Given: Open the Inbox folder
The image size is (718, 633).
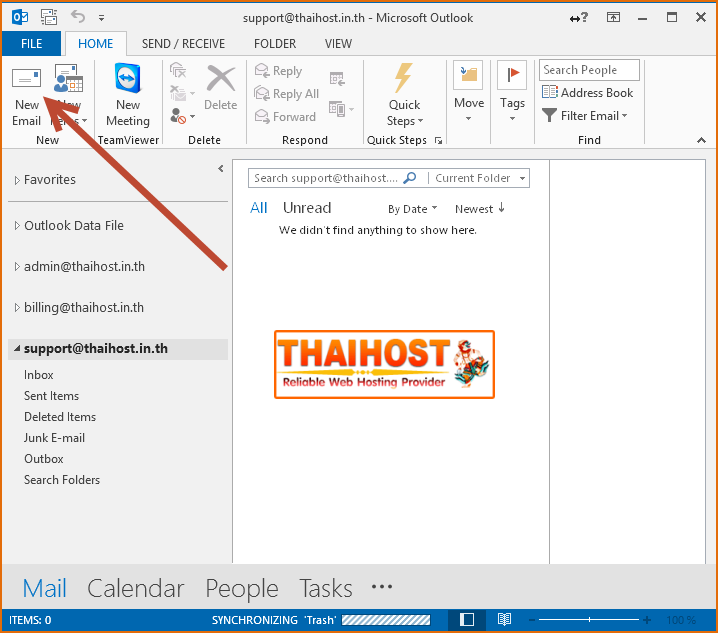Looking at the screenshot, I should click(x=38, y=375).
